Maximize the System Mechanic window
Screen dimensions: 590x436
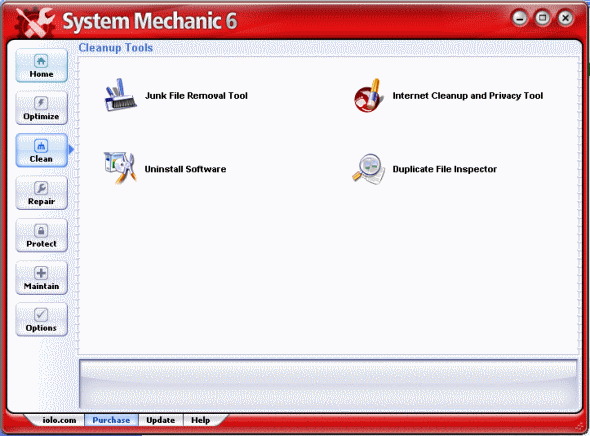542,18
